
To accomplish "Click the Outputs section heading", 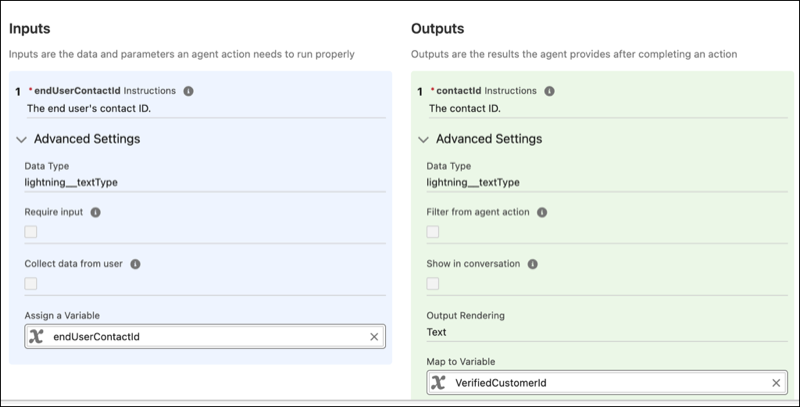I will 437,29.
